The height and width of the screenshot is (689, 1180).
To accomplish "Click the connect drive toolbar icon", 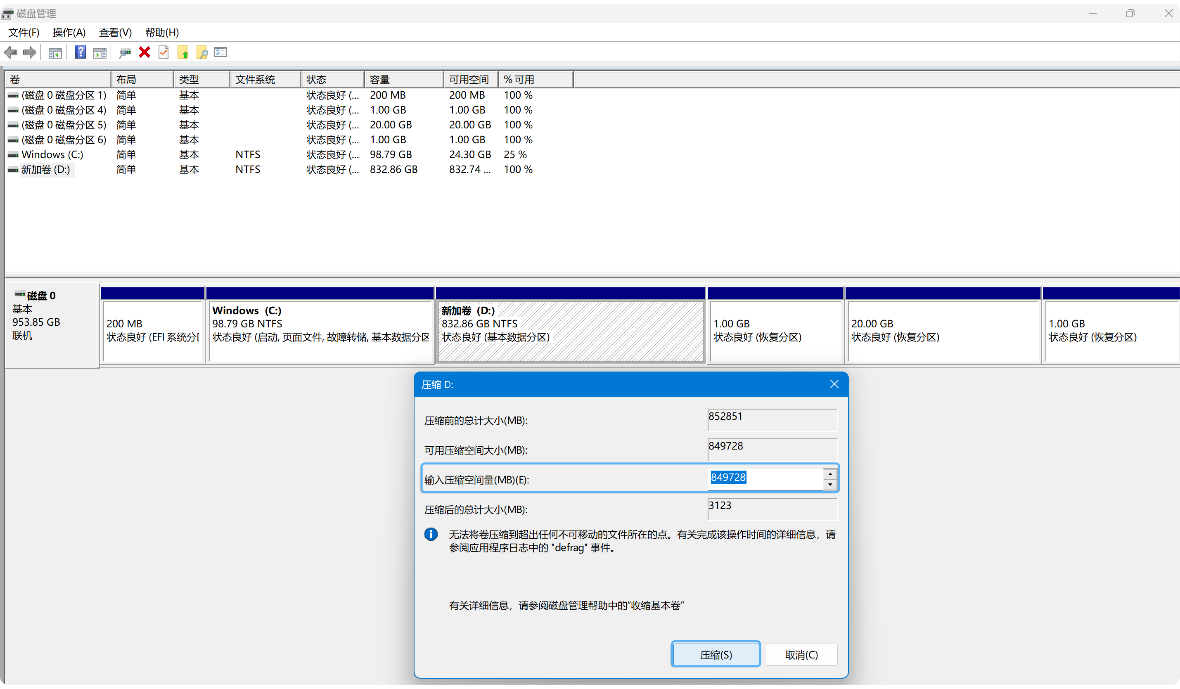I will (x=125, y=52).
